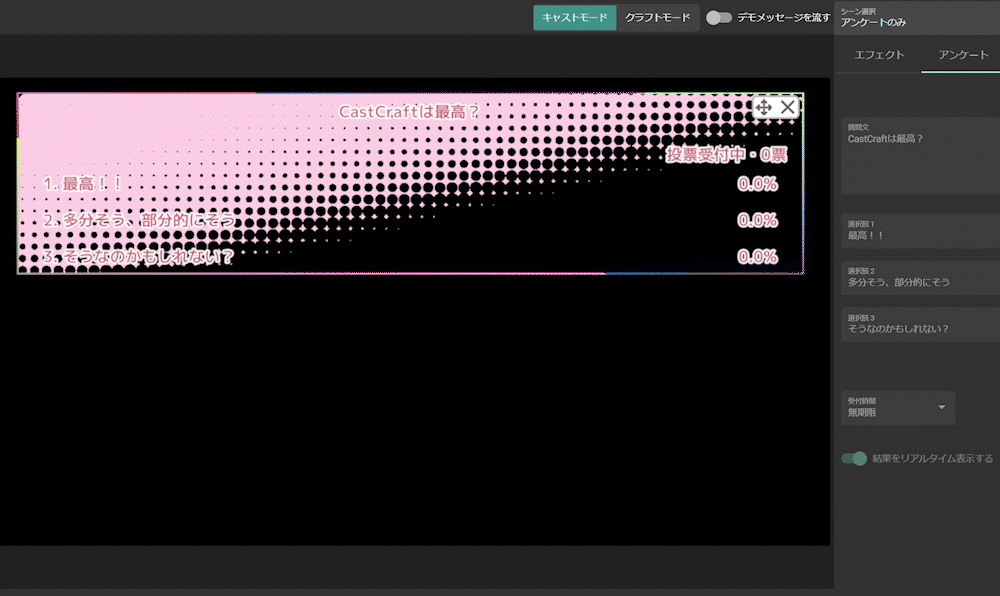Screen dimensions: 1000x596
Task: Open the エフェクト tab
Action: [879, 55]
